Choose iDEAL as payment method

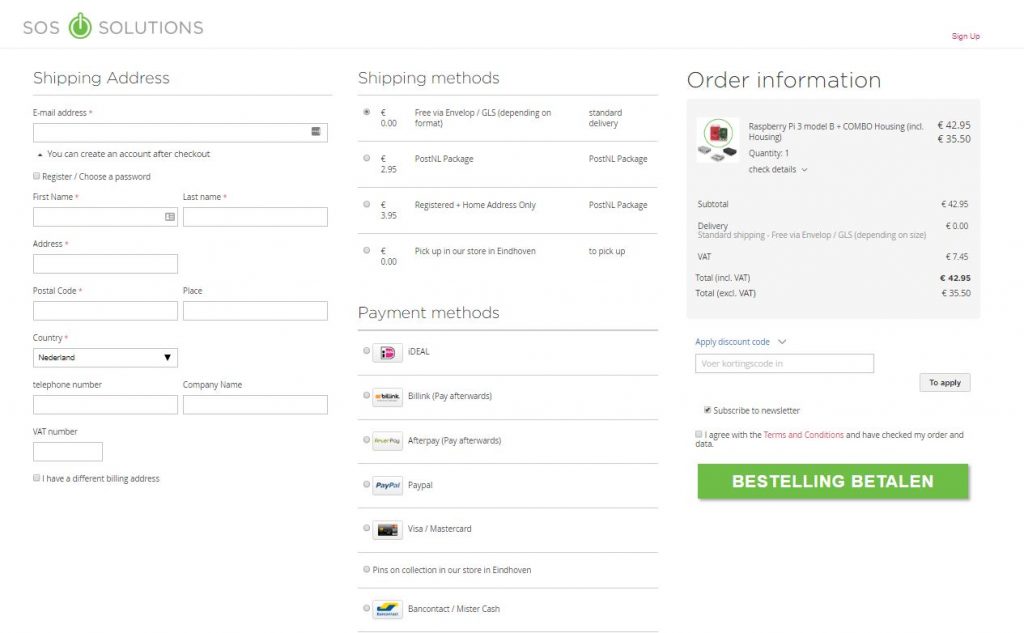click(366, 351)
